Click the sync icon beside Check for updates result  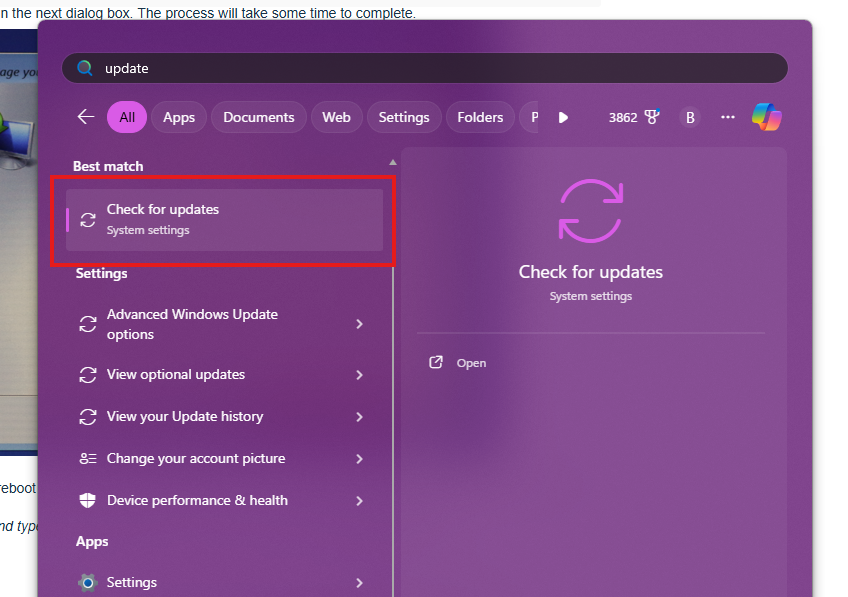(88, 220)
